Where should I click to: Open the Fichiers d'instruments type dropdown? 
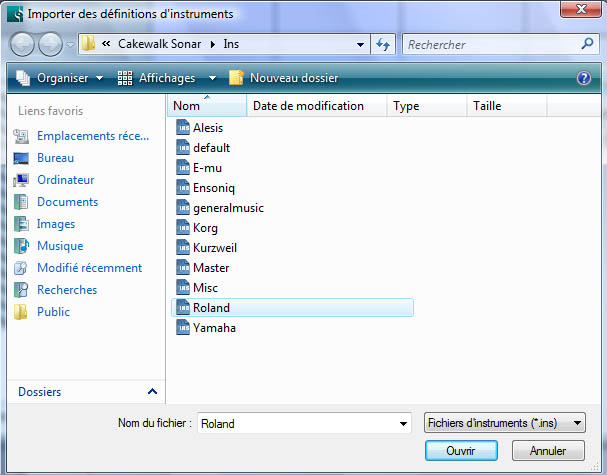click(x=505, y=423)
